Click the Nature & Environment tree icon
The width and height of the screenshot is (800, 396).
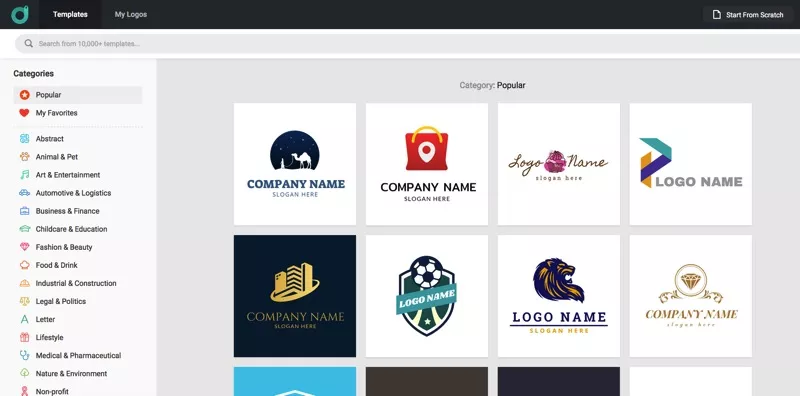(x=24, y=374)
